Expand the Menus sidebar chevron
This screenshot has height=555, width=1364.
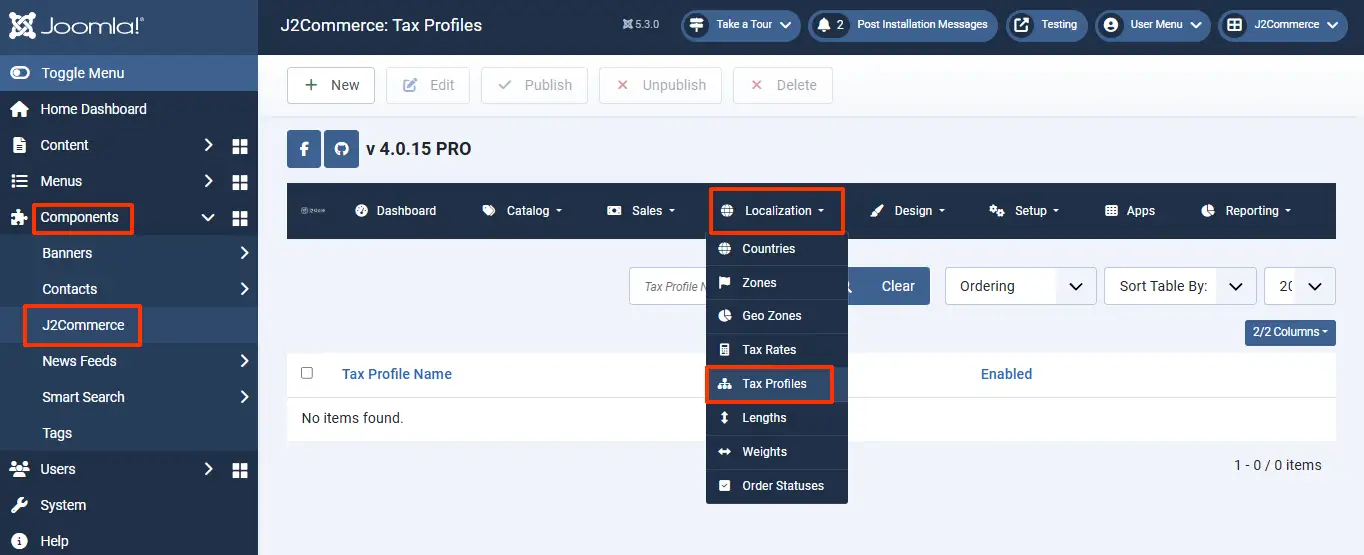[208, 181]
